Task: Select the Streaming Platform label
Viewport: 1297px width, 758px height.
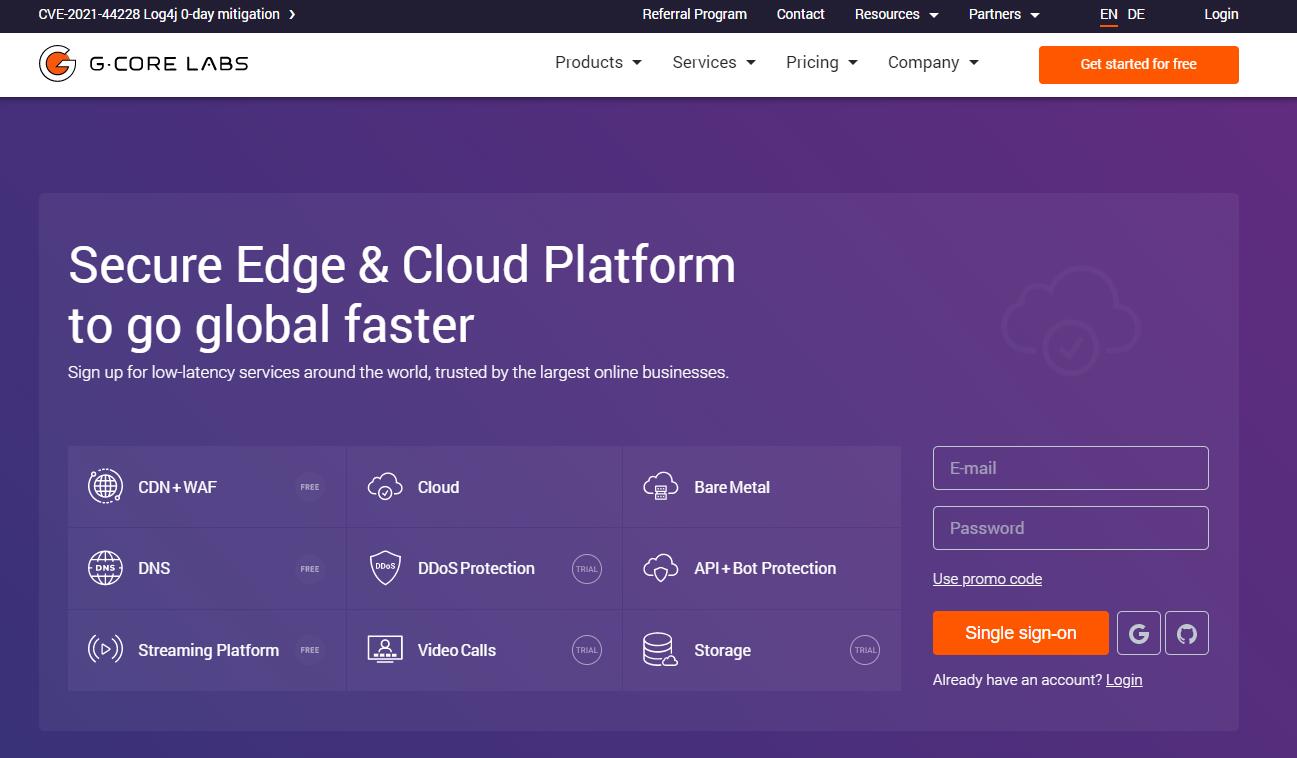Action: (209, 650)
